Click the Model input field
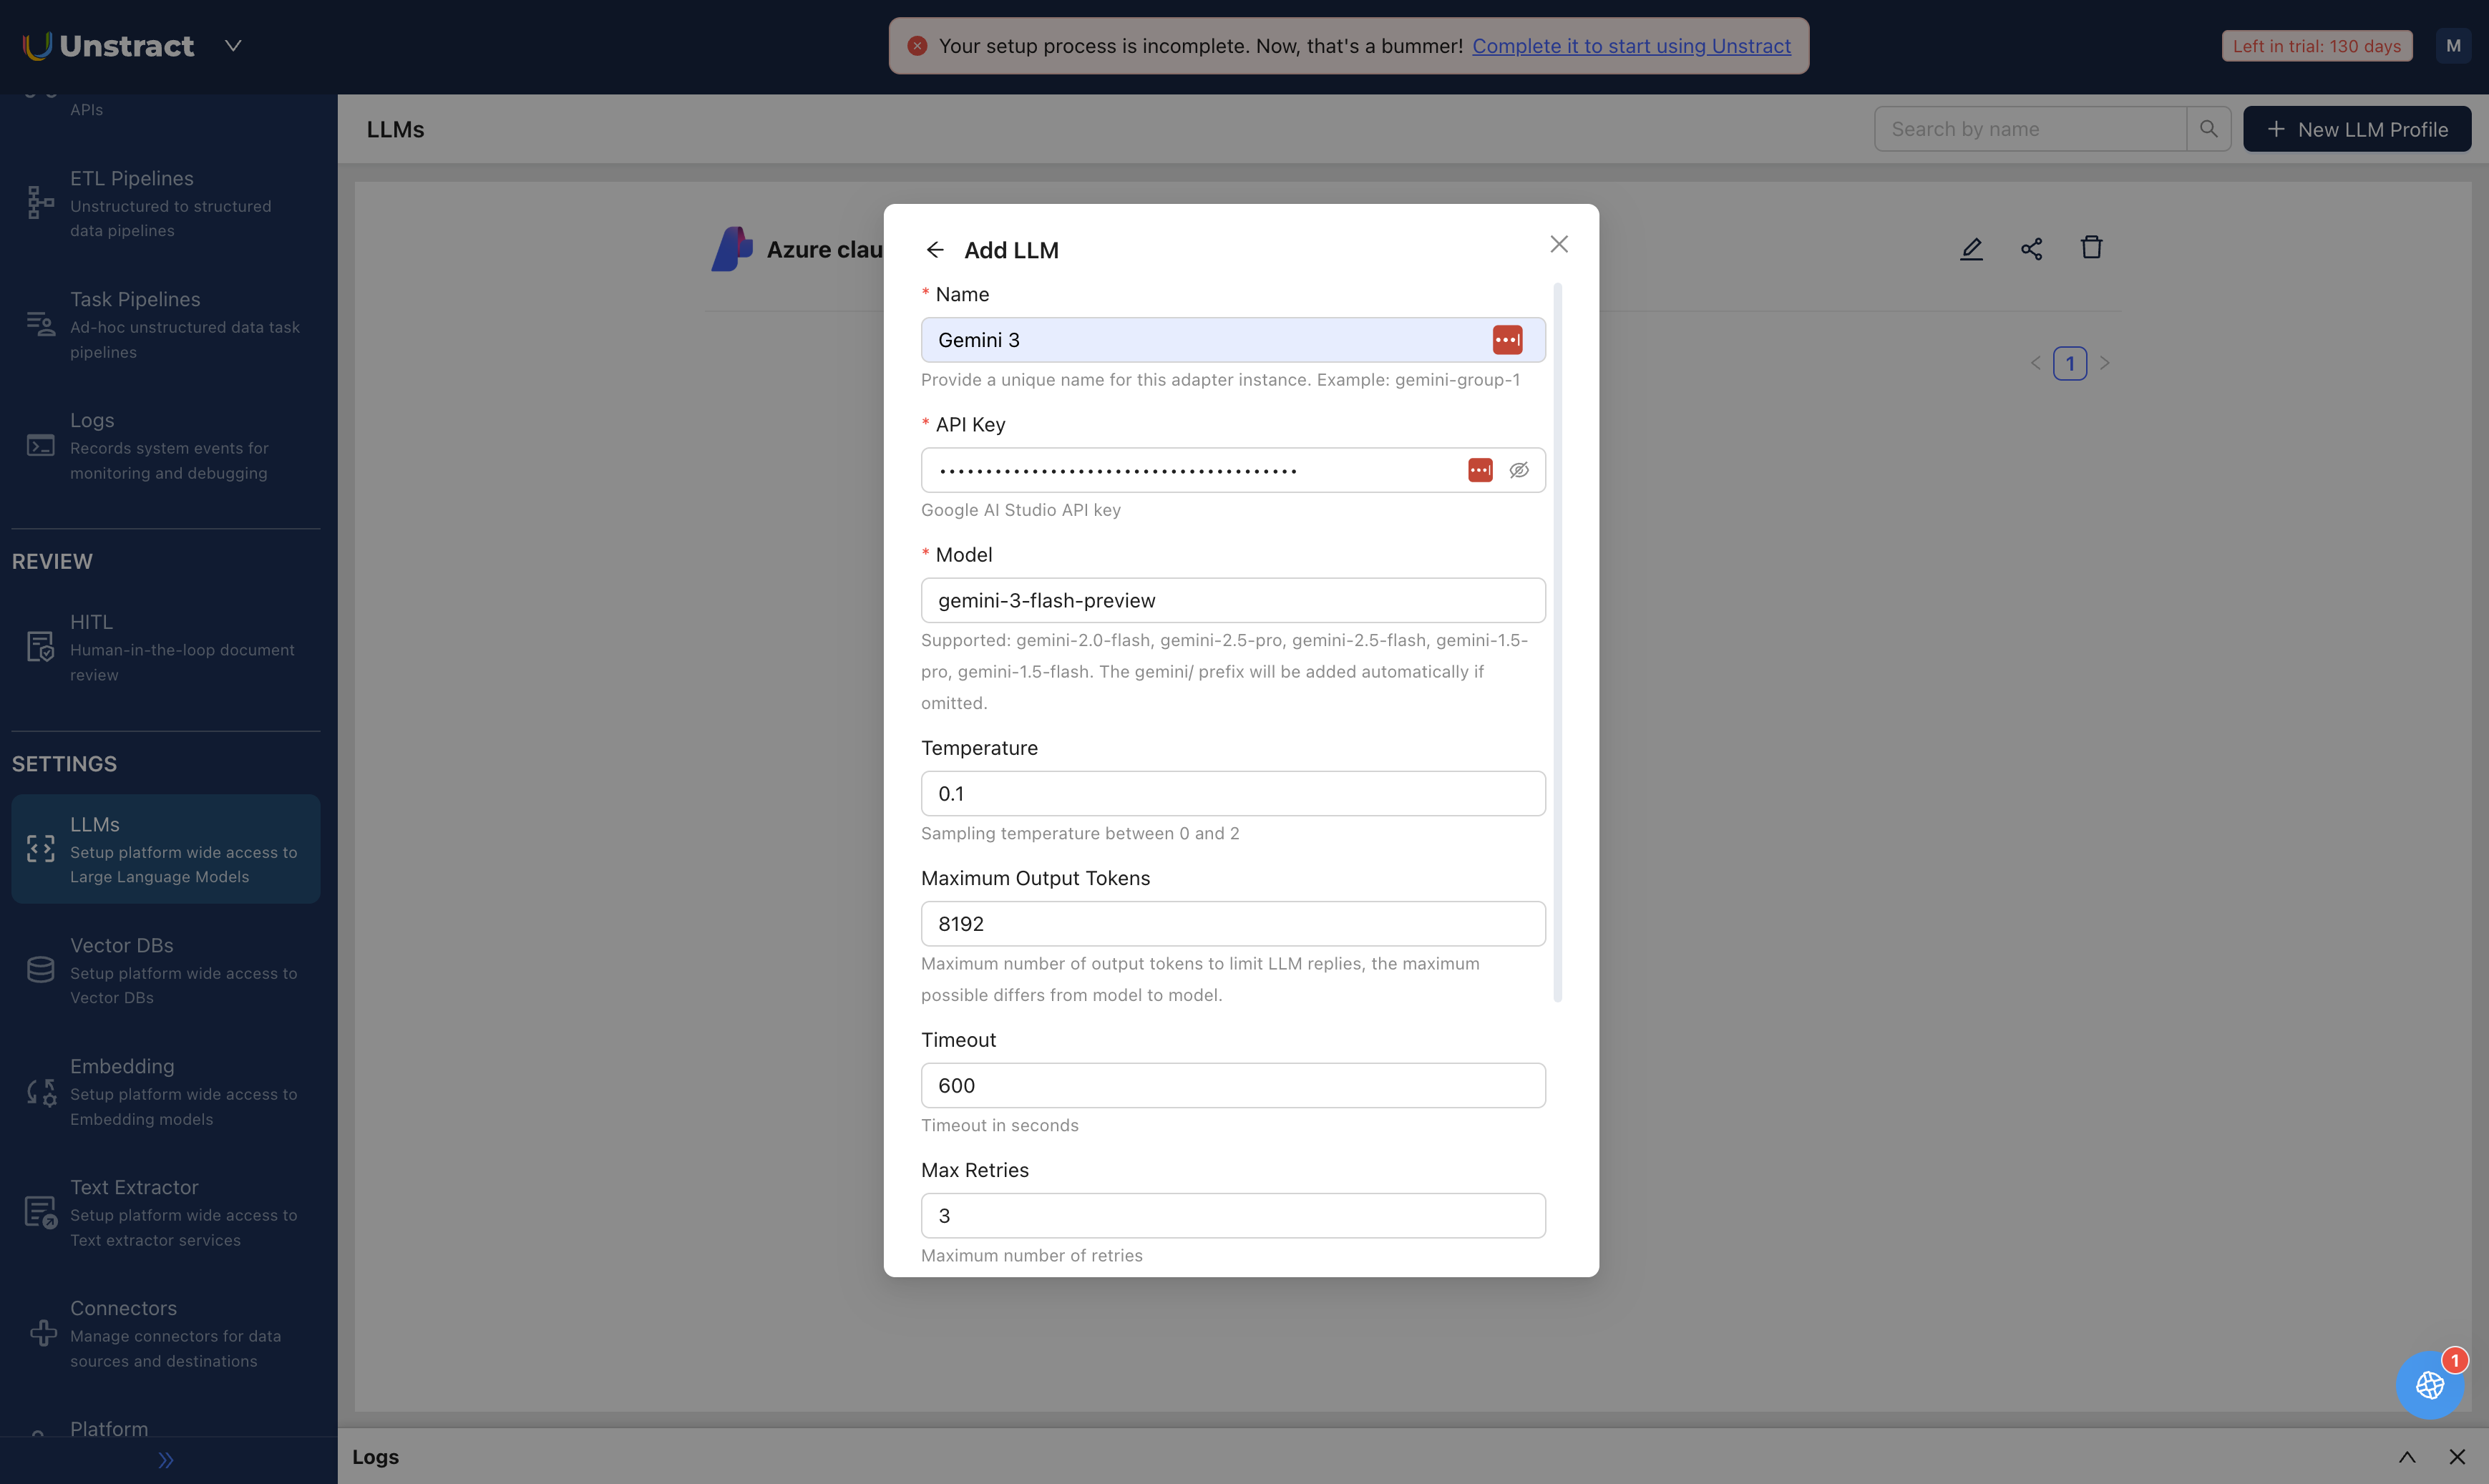This screenshot has width=2489, height=1484. click(x=1232, y=600)
